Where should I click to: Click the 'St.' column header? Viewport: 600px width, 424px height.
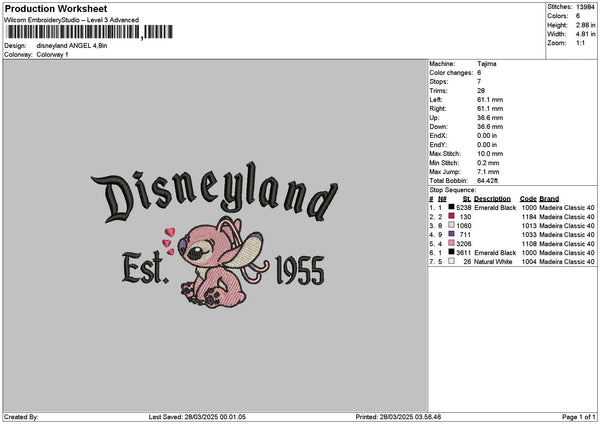[467, 199]
